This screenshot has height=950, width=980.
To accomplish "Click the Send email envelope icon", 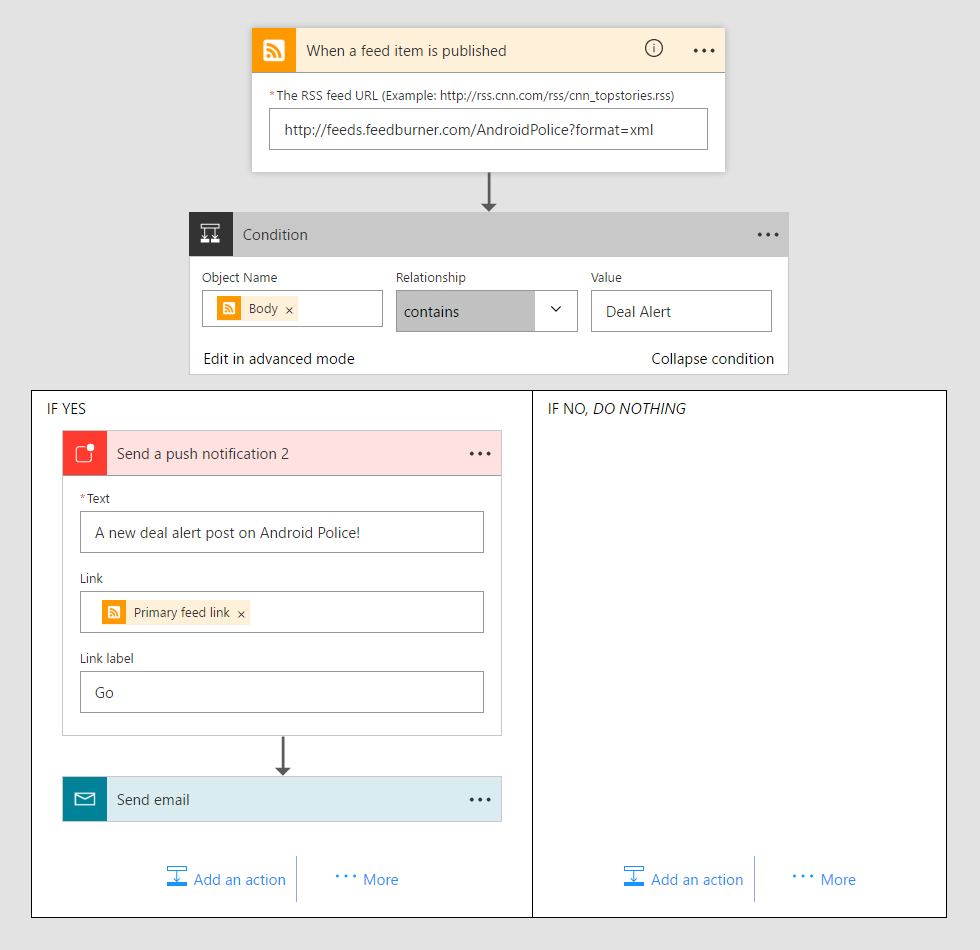I will pyautogui.click(x=84, y=799).
